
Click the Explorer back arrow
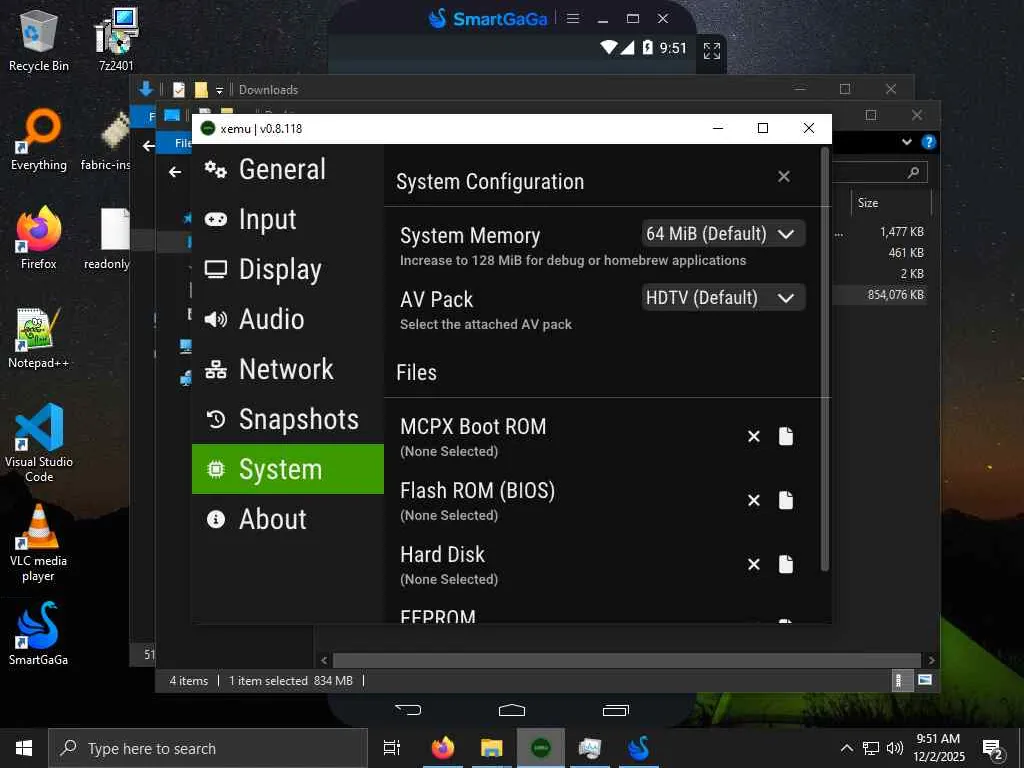point(174,172)
